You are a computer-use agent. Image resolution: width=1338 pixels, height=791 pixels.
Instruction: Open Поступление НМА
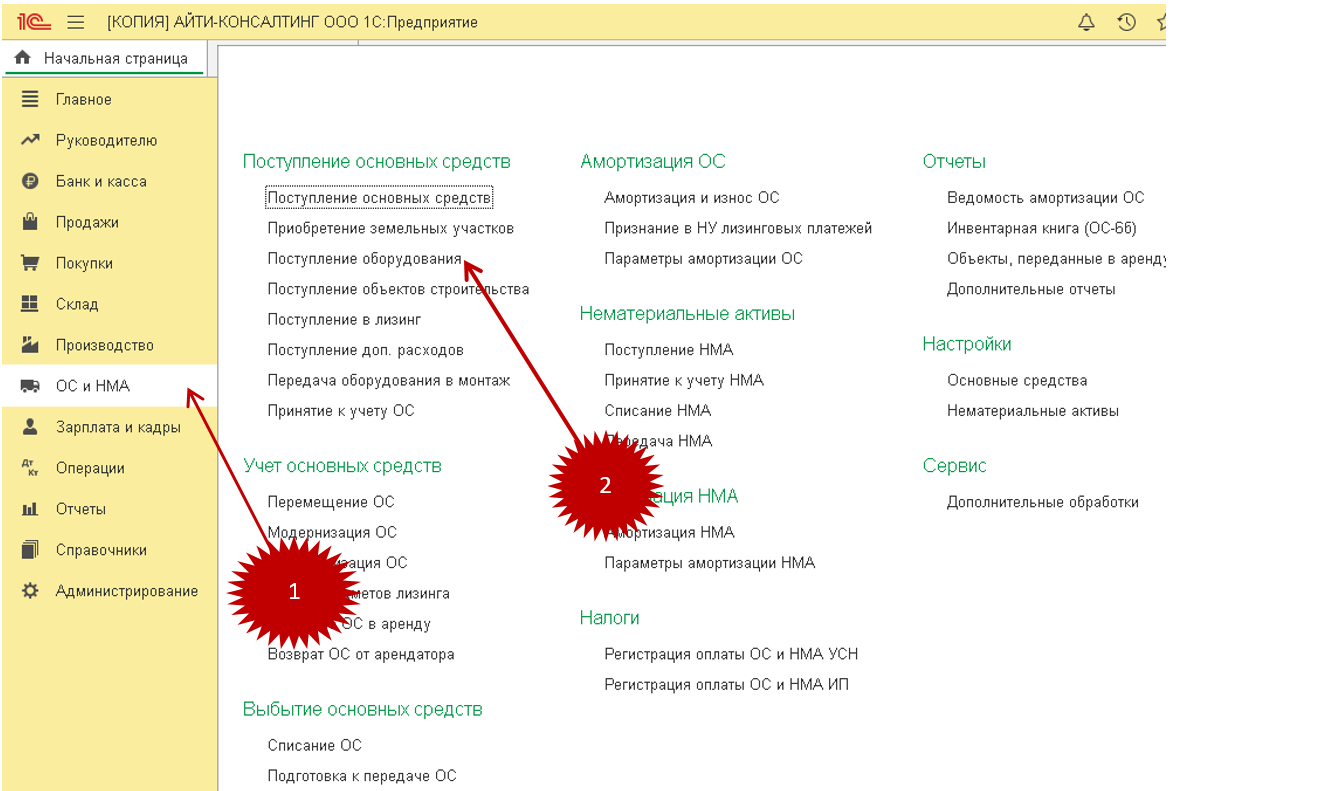669,350
